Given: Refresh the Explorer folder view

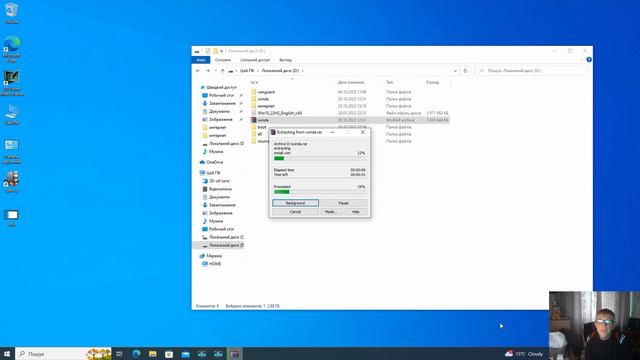Looking at the screenshot, I should tap(465, 71).
